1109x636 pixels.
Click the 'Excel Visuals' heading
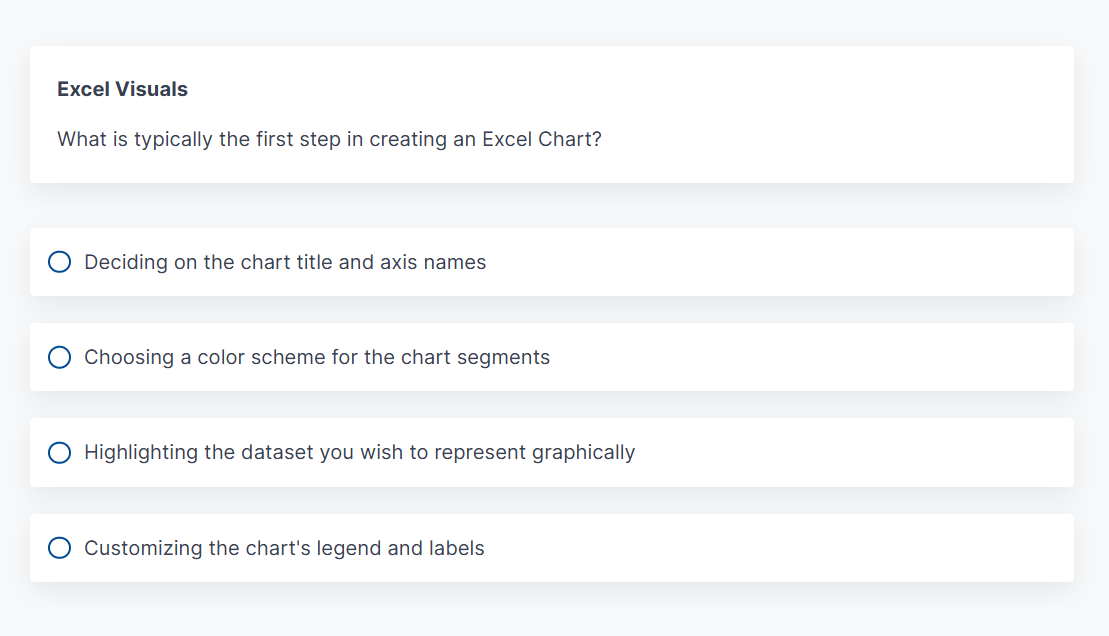click(122, 89)
